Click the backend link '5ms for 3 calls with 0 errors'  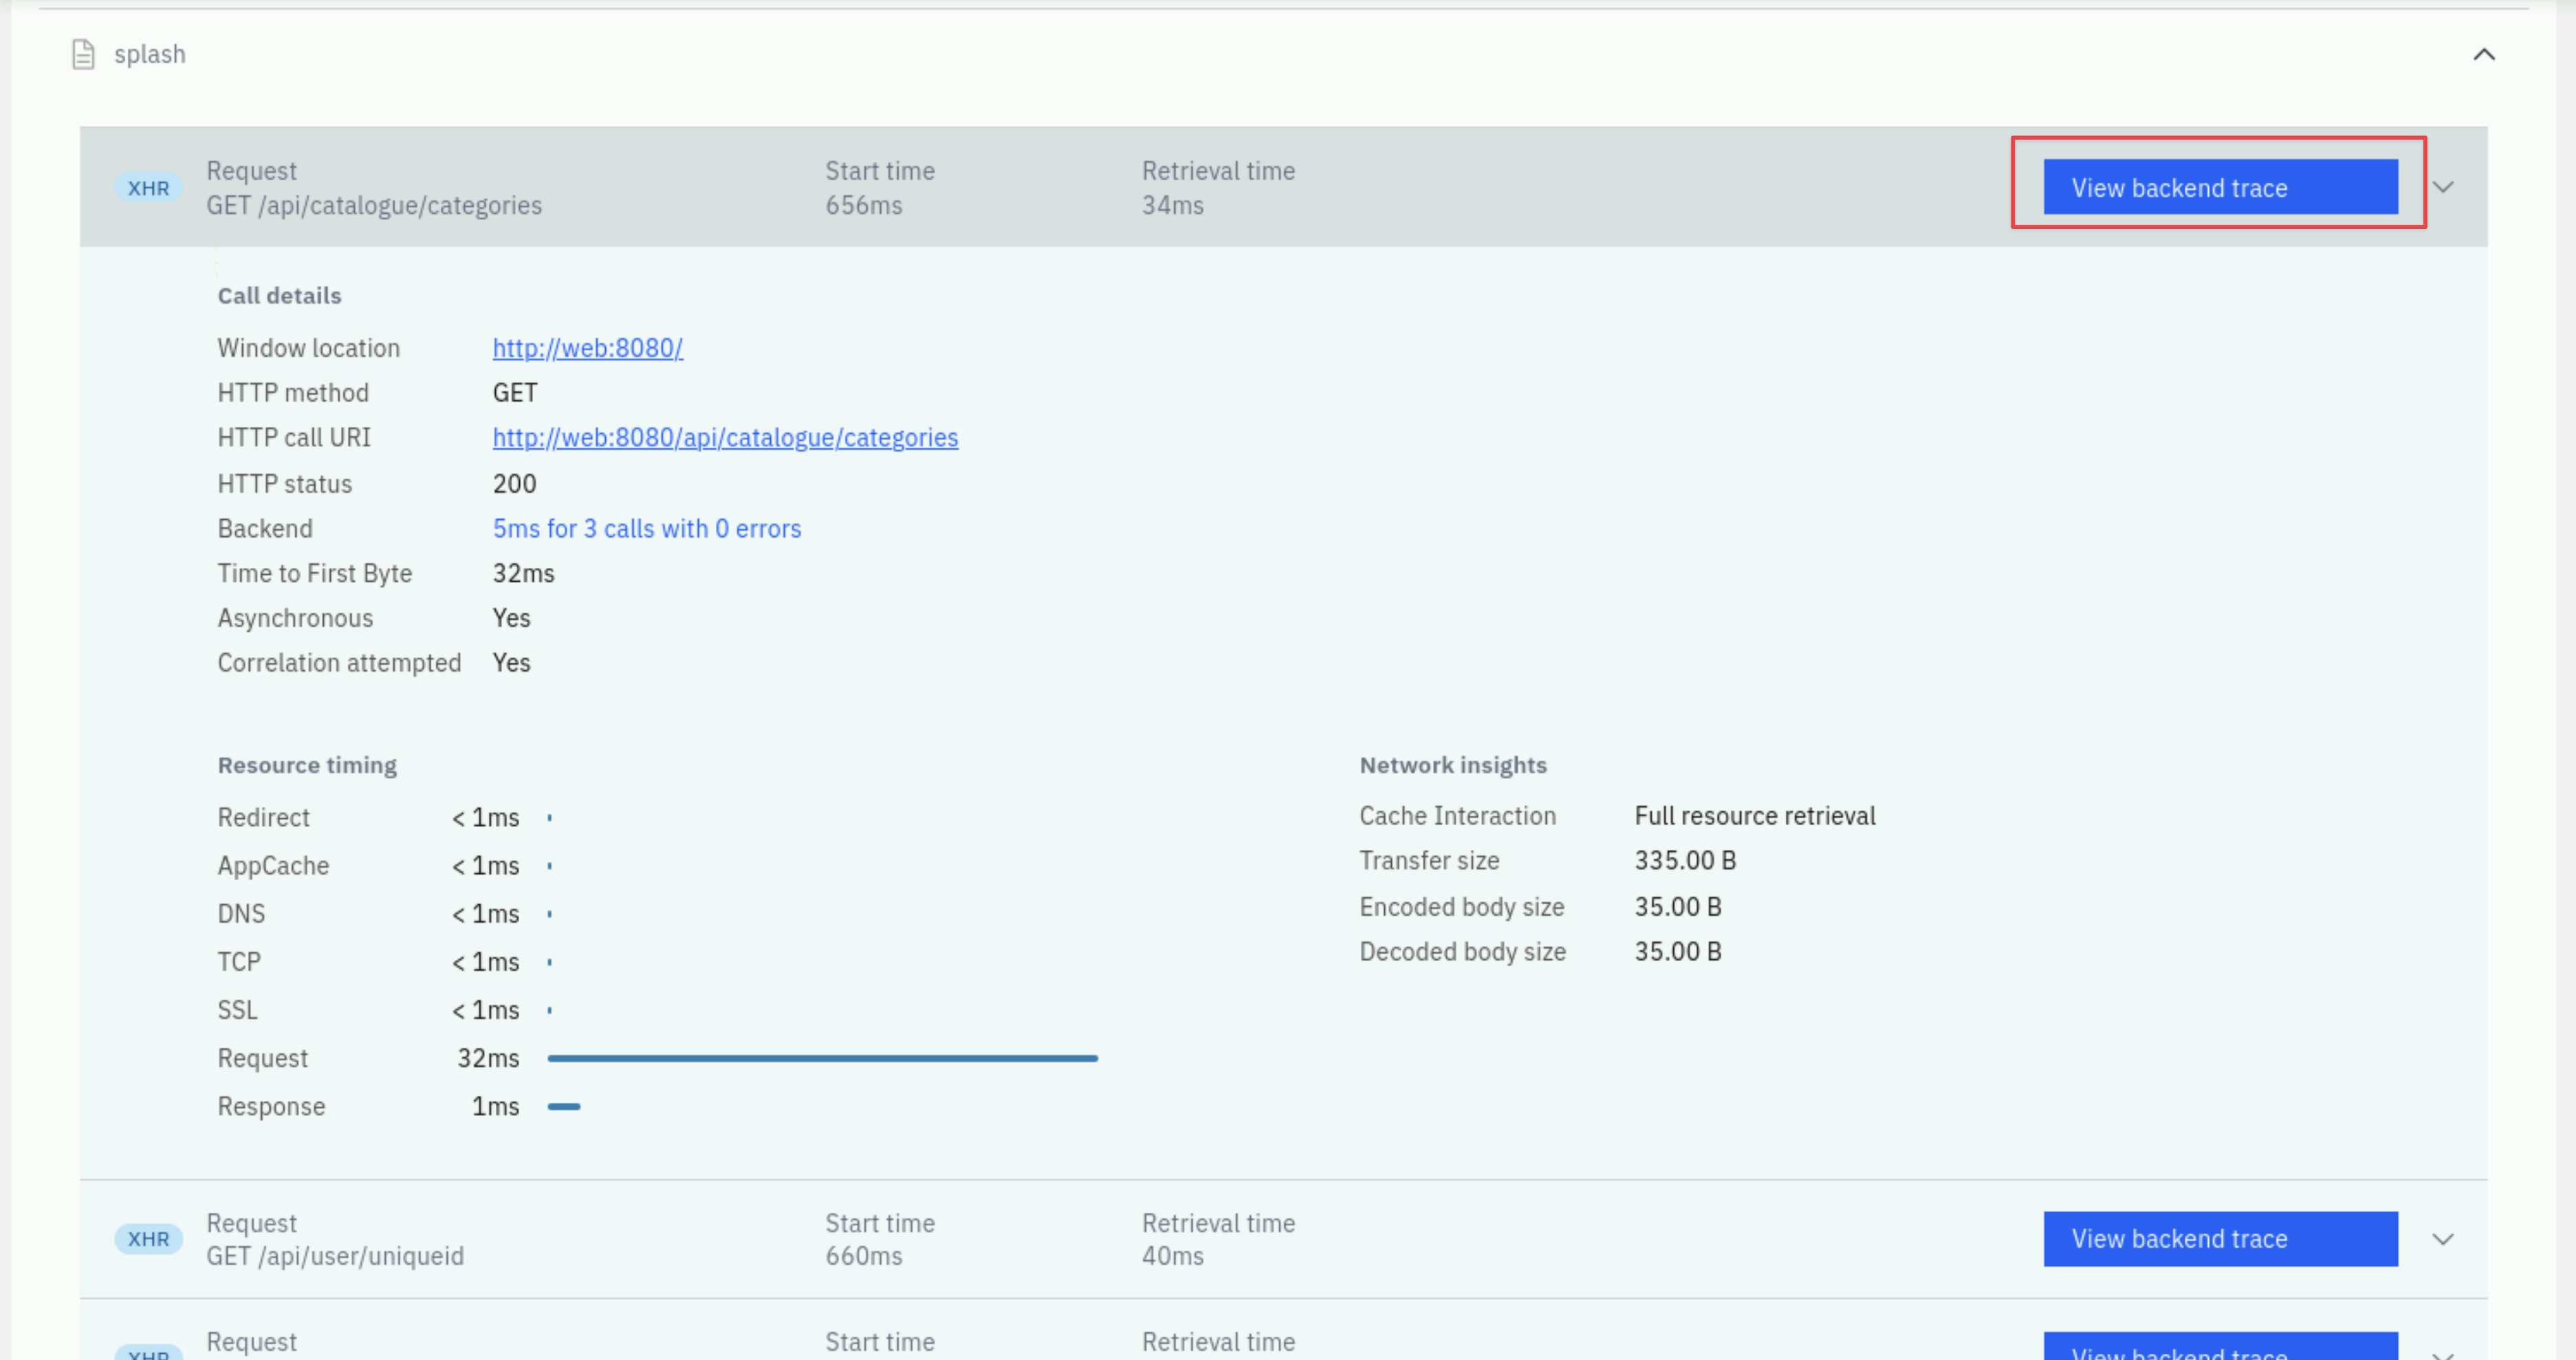click(x=647, y=529)
